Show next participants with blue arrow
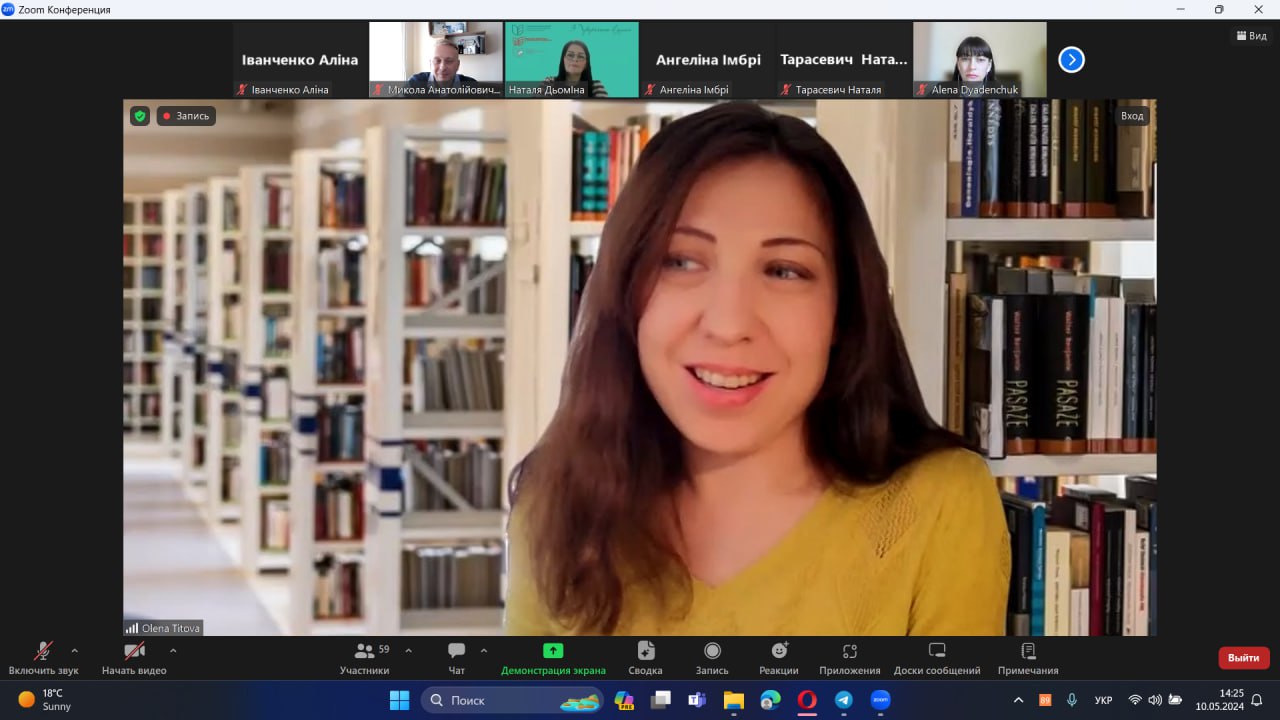The height and width of the screenshot is (720, 1280). (1071, 60)
